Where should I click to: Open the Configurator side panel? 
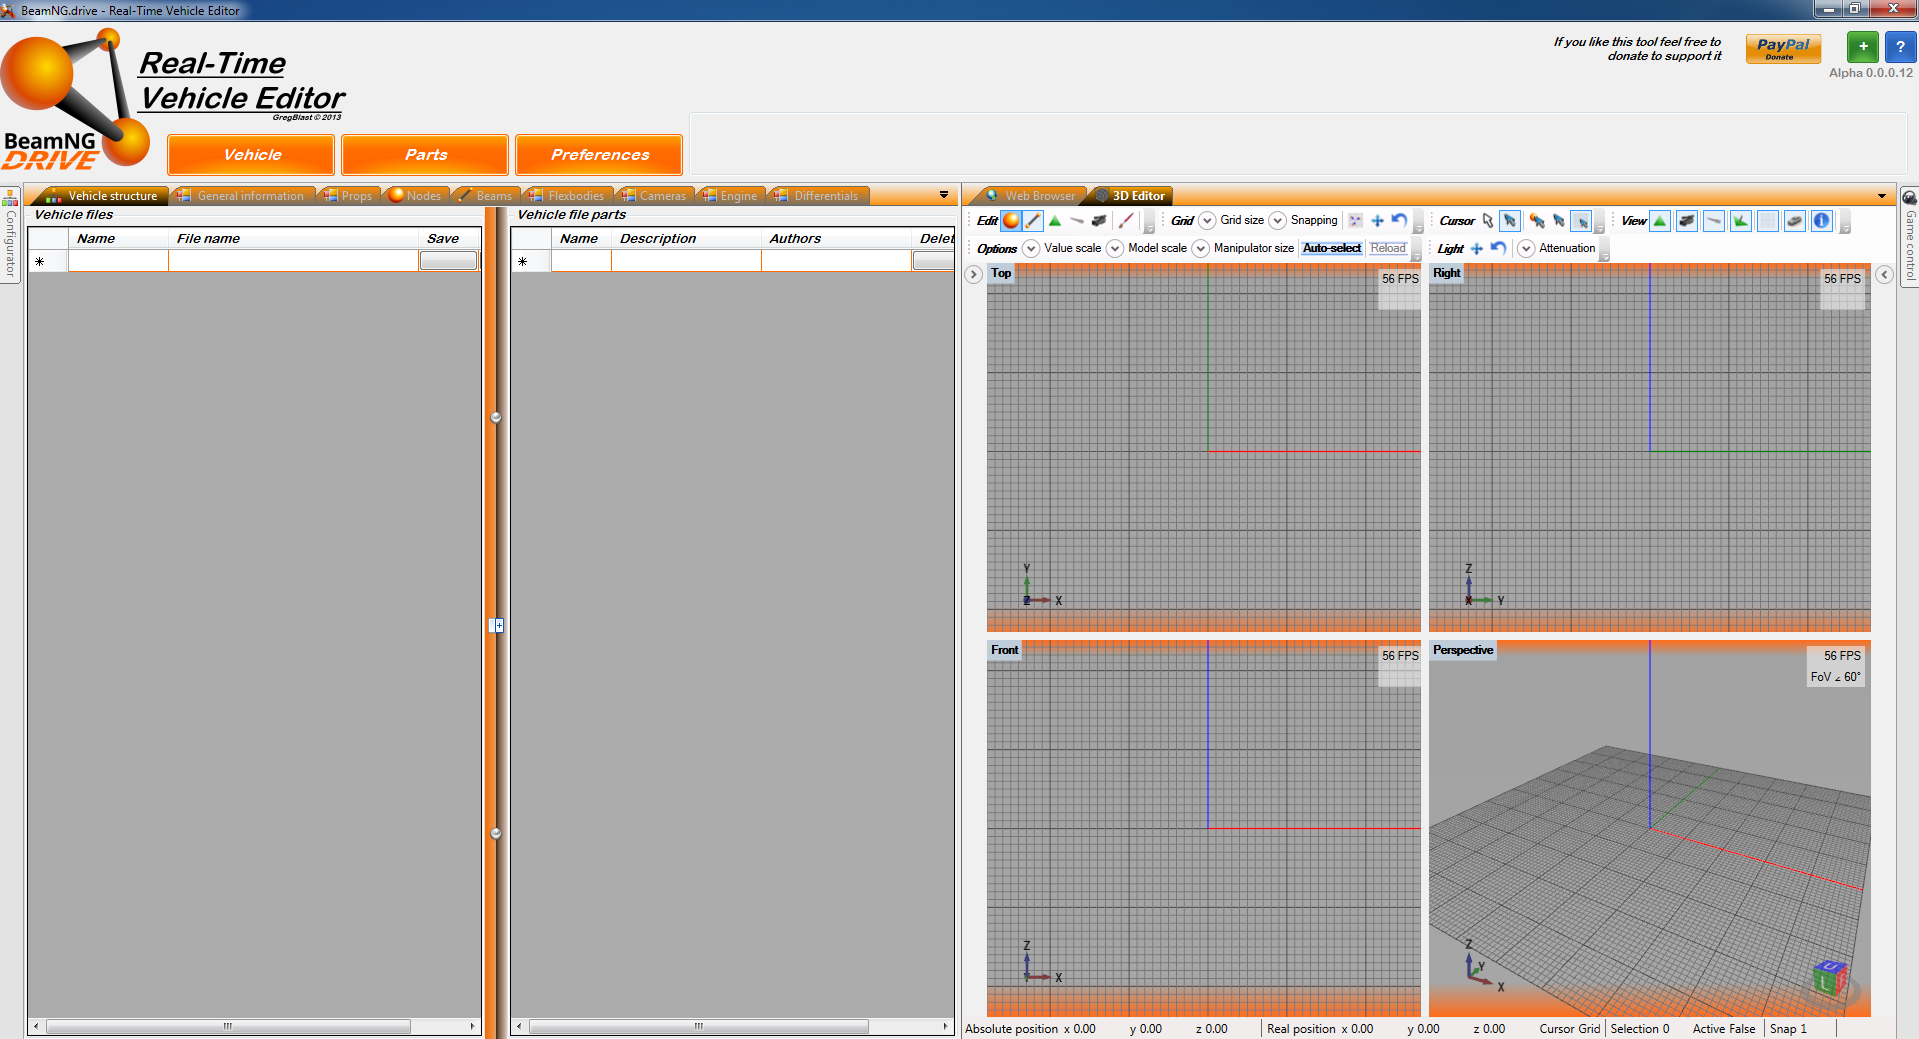(10, 235)
